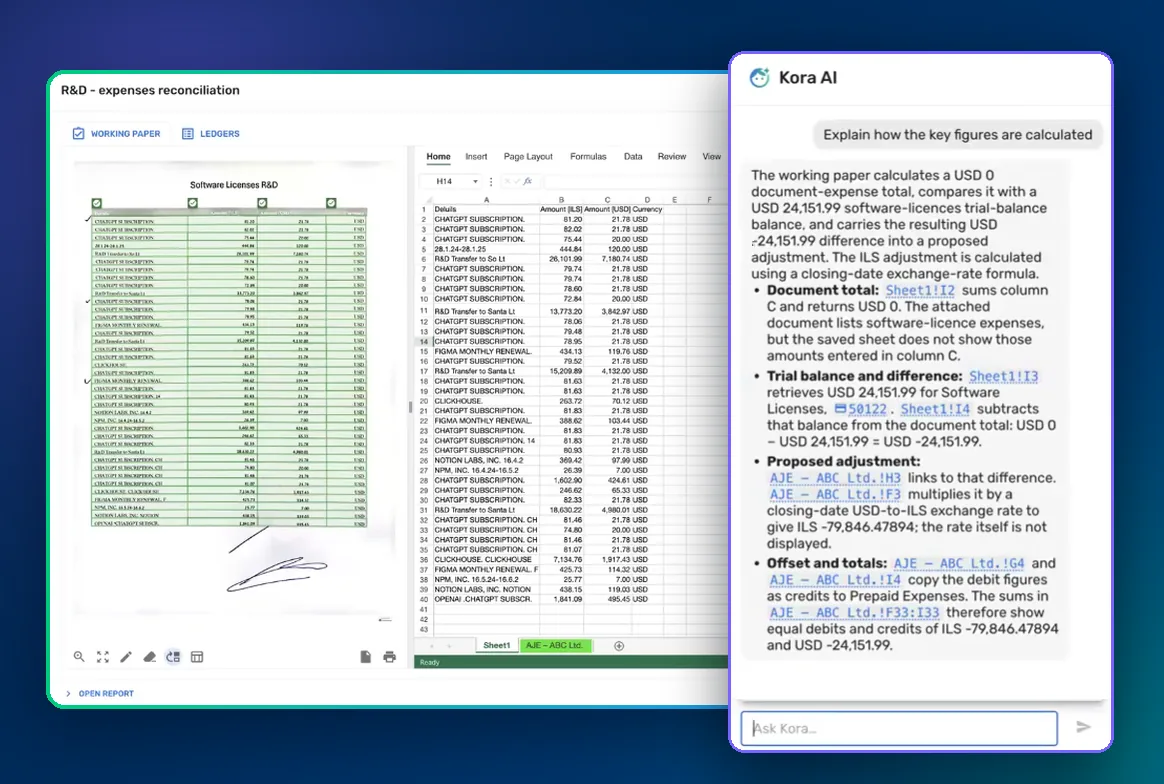The width and height of the screenshot is (1164, 784).
Task: Click the amount cell '26,101.99'
Action: tap(561, 259)
